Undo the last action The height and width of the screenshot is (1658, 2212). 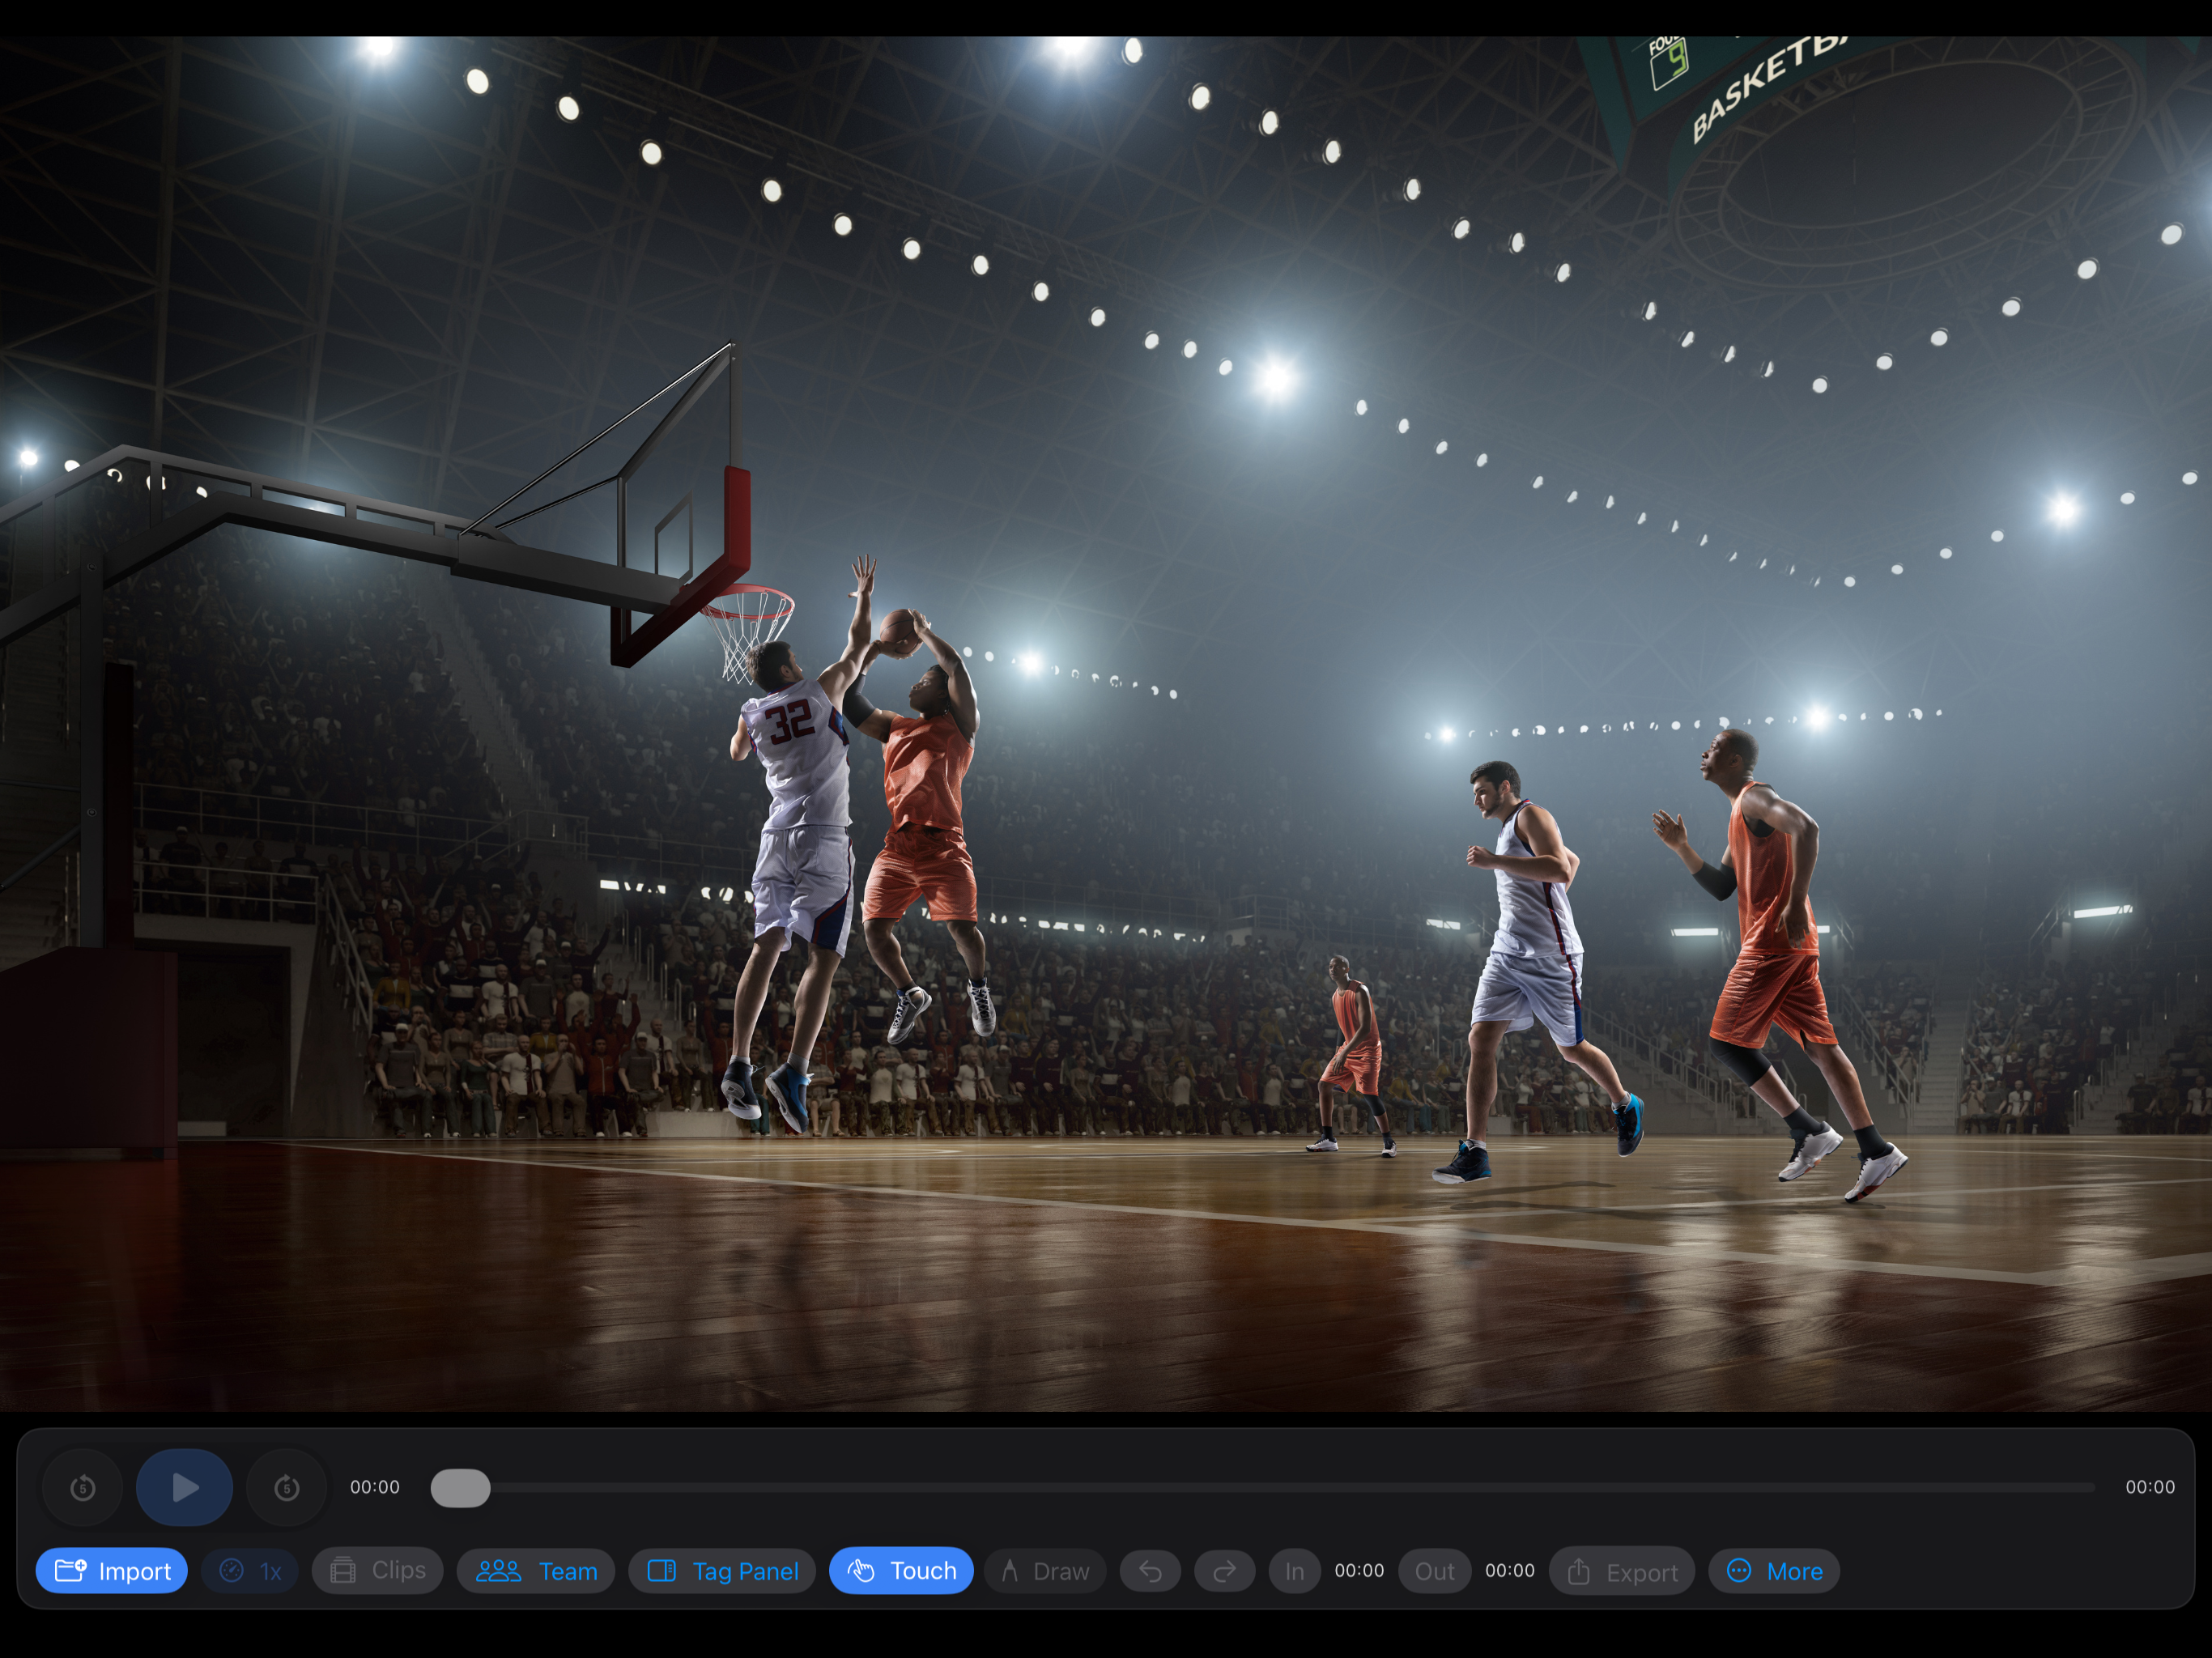(x=1150, y=1570)
